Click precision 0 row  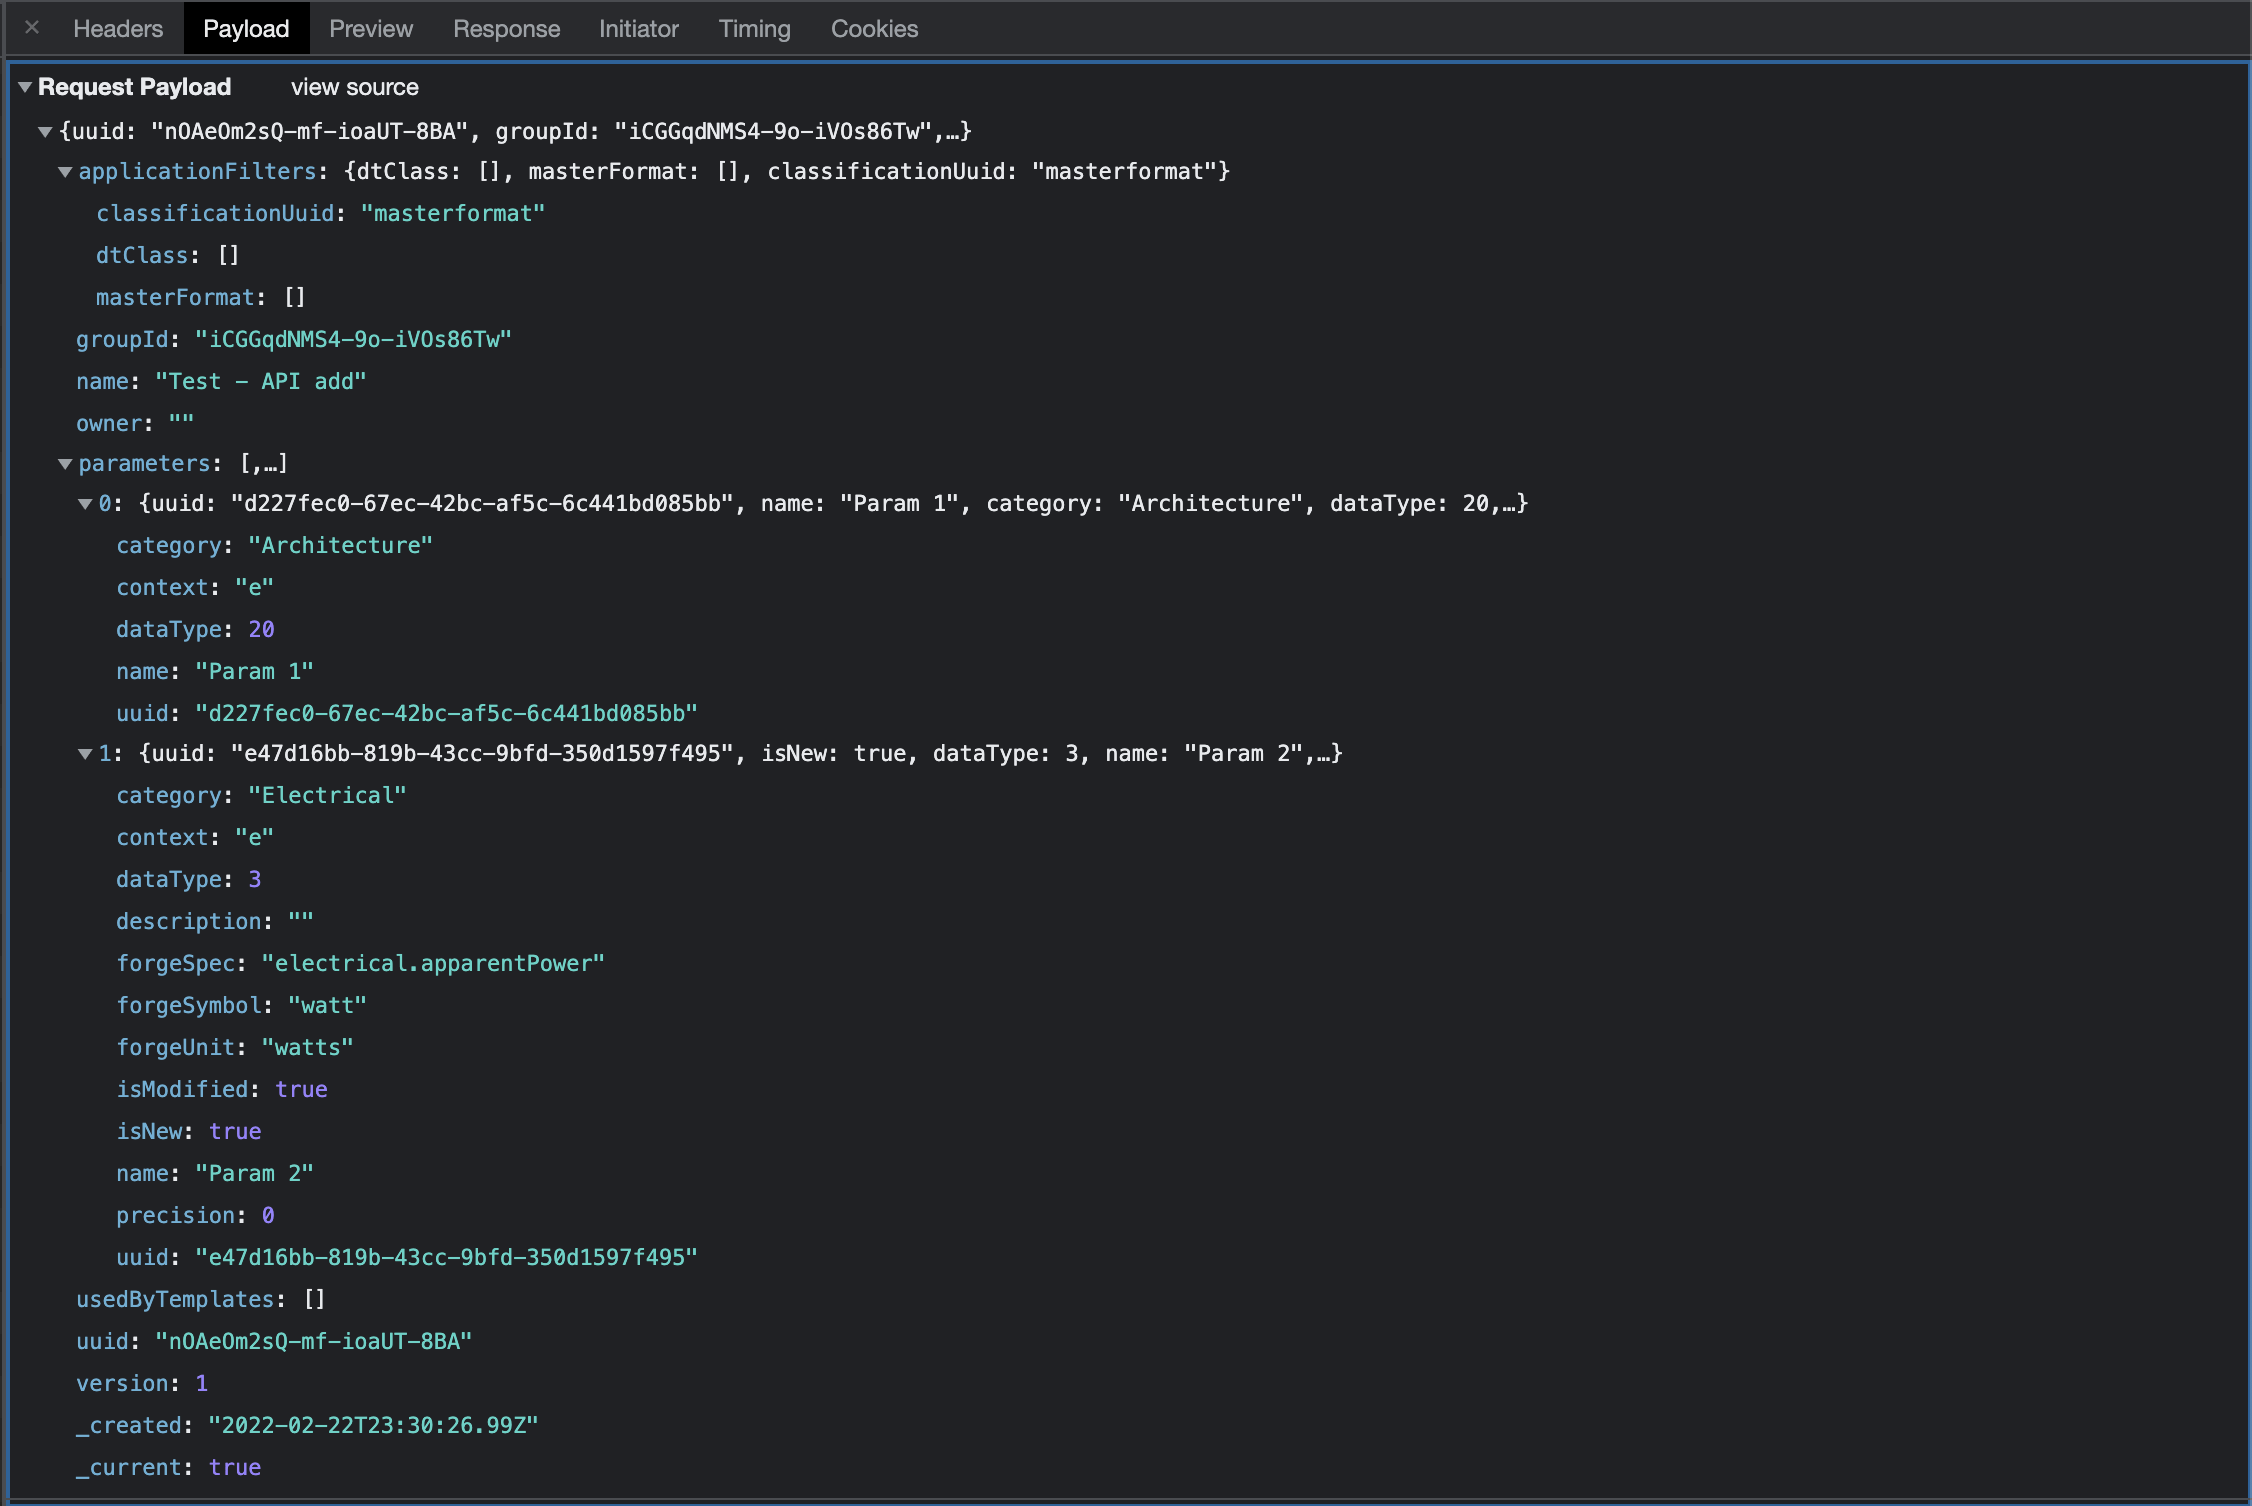tap(195, 1216)
